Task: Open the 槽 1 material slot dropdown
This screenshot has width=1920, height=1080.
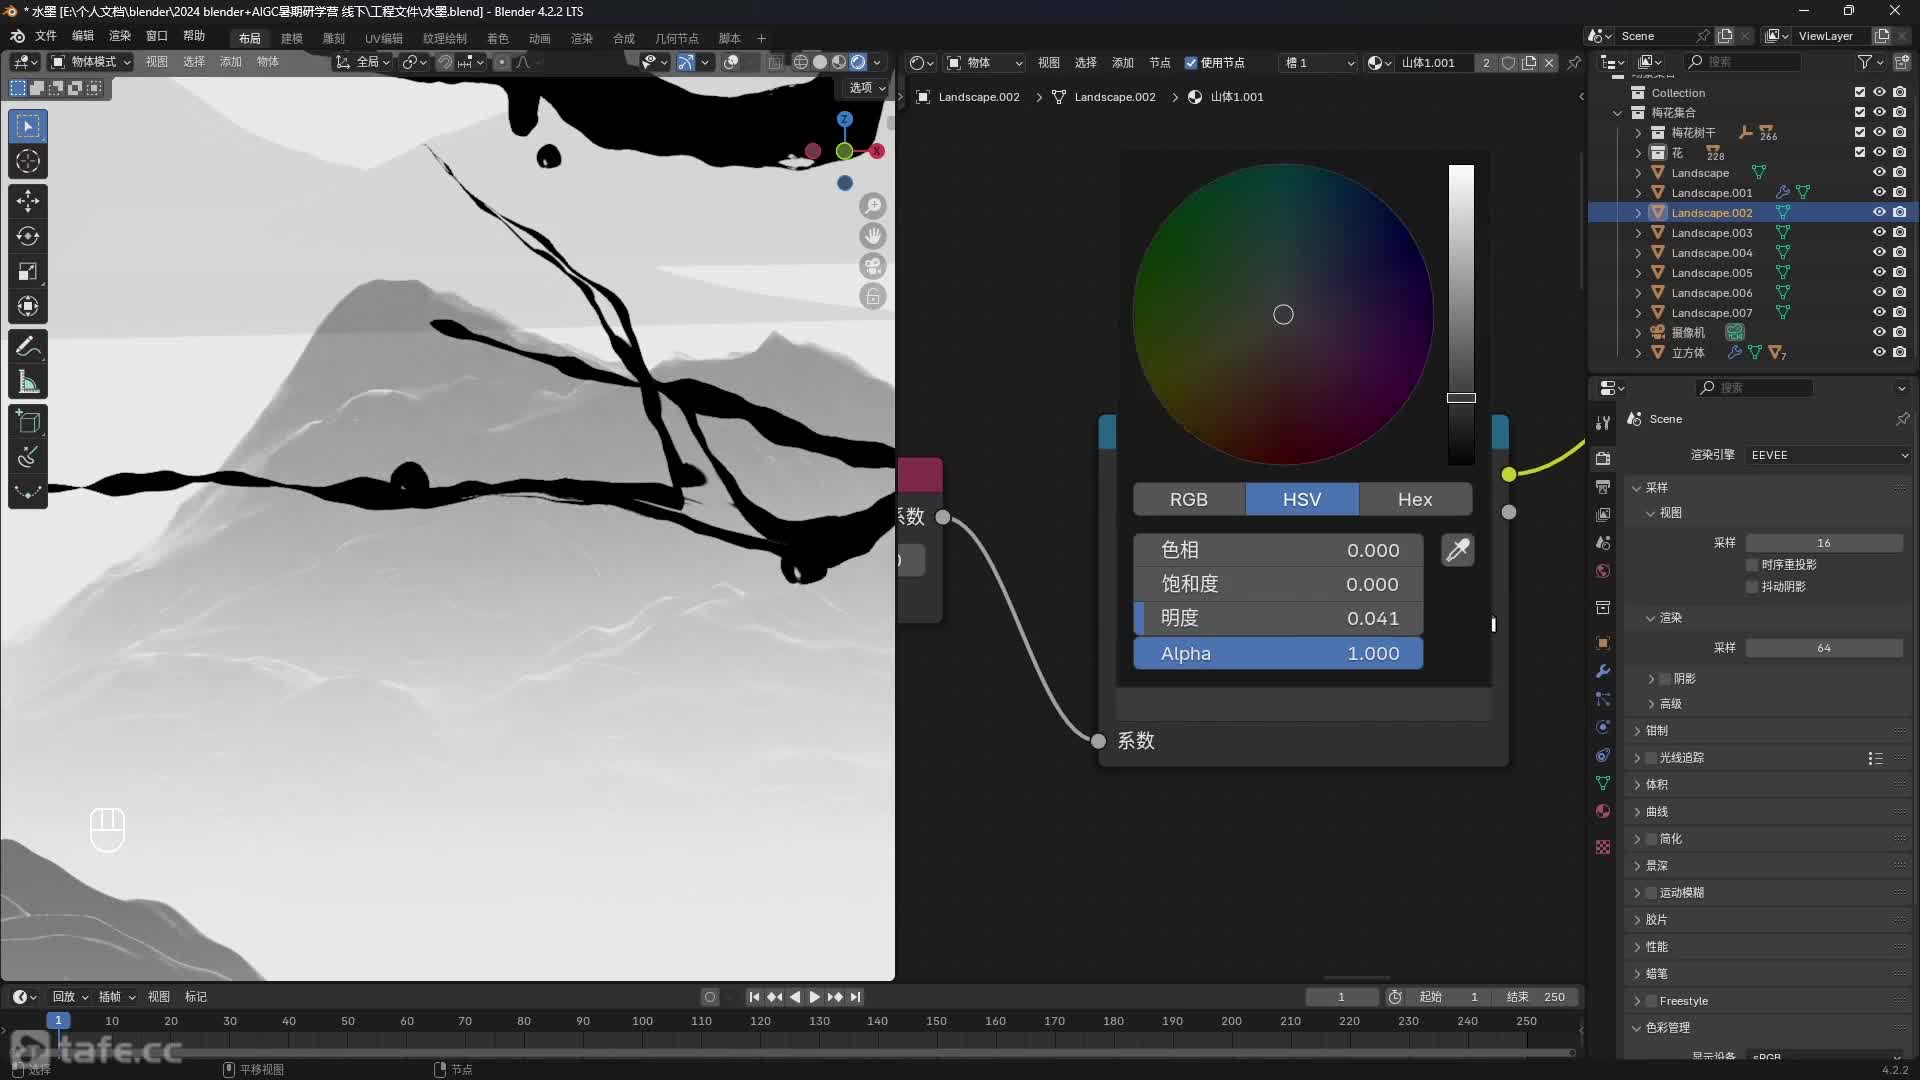Action: (1319, 62)
